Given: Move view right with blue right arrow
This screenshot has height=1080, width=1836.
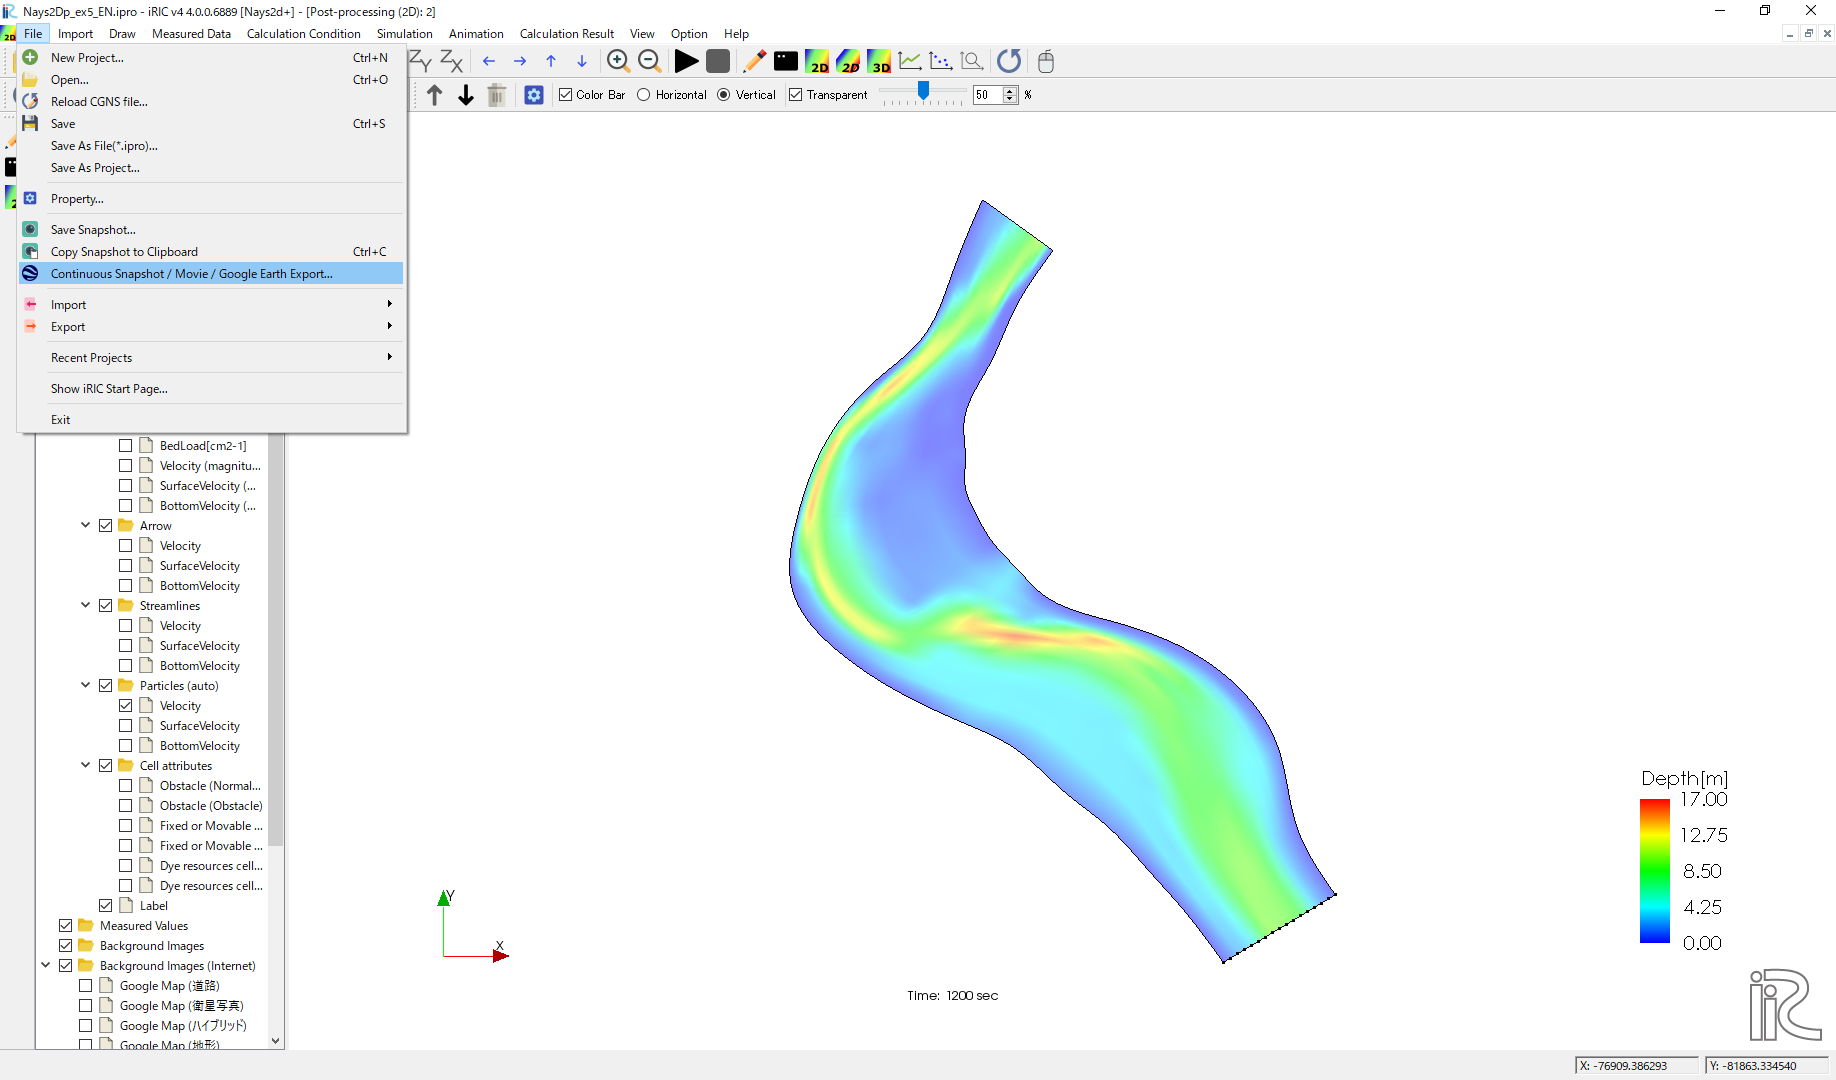Looking at the screenshot, I should [520, 61].
